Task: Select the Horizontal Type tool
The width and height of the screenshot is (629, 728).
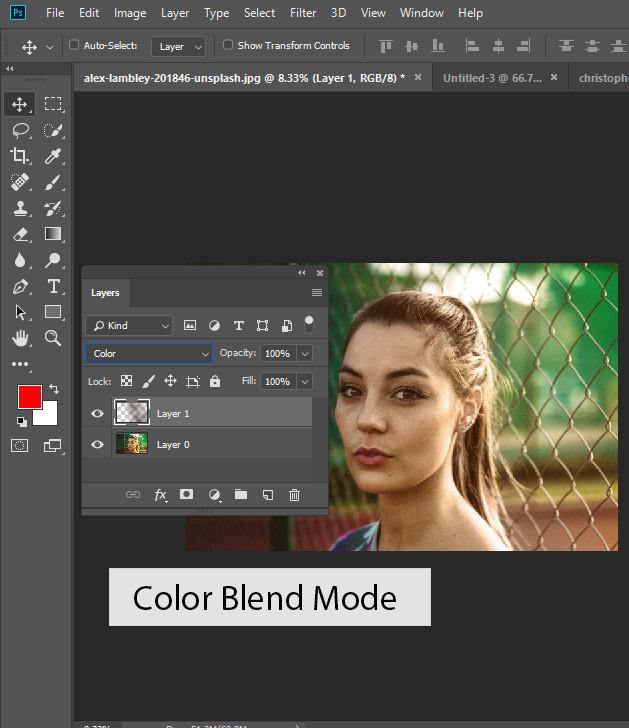Action: click(53, 286)
